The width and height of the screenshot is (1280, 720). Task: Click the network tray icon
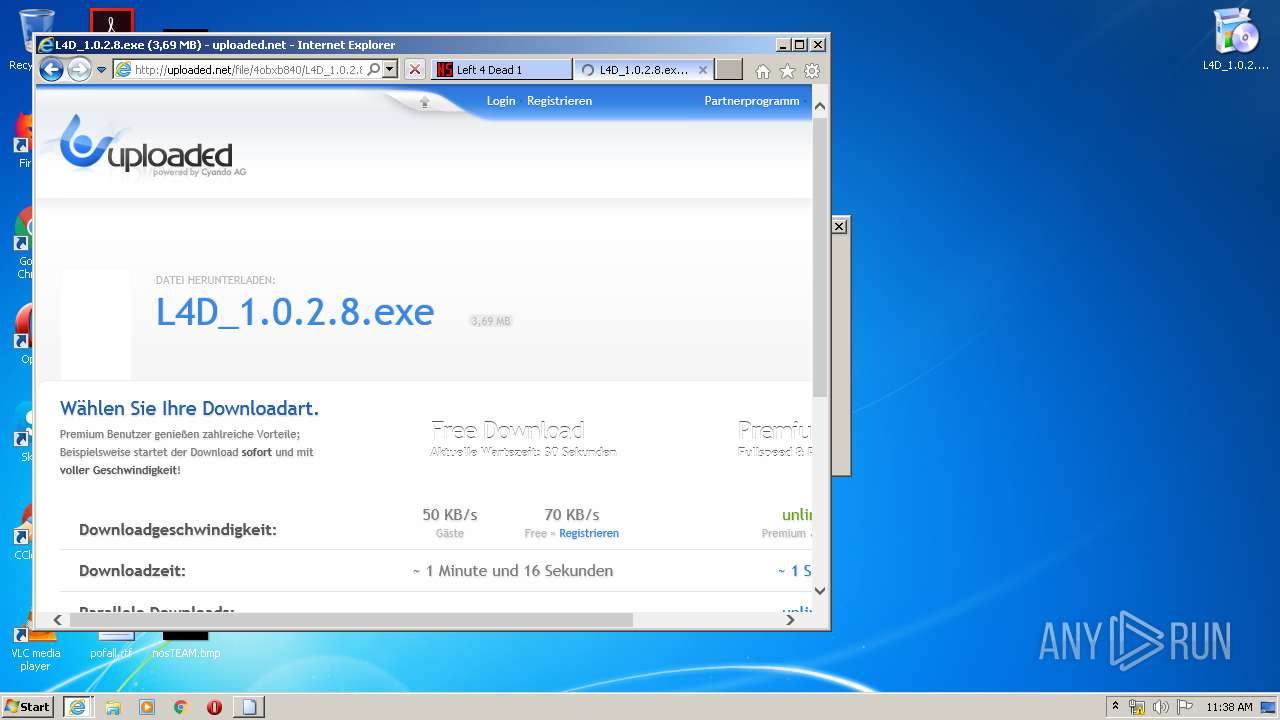click(x=1137, y=707)
